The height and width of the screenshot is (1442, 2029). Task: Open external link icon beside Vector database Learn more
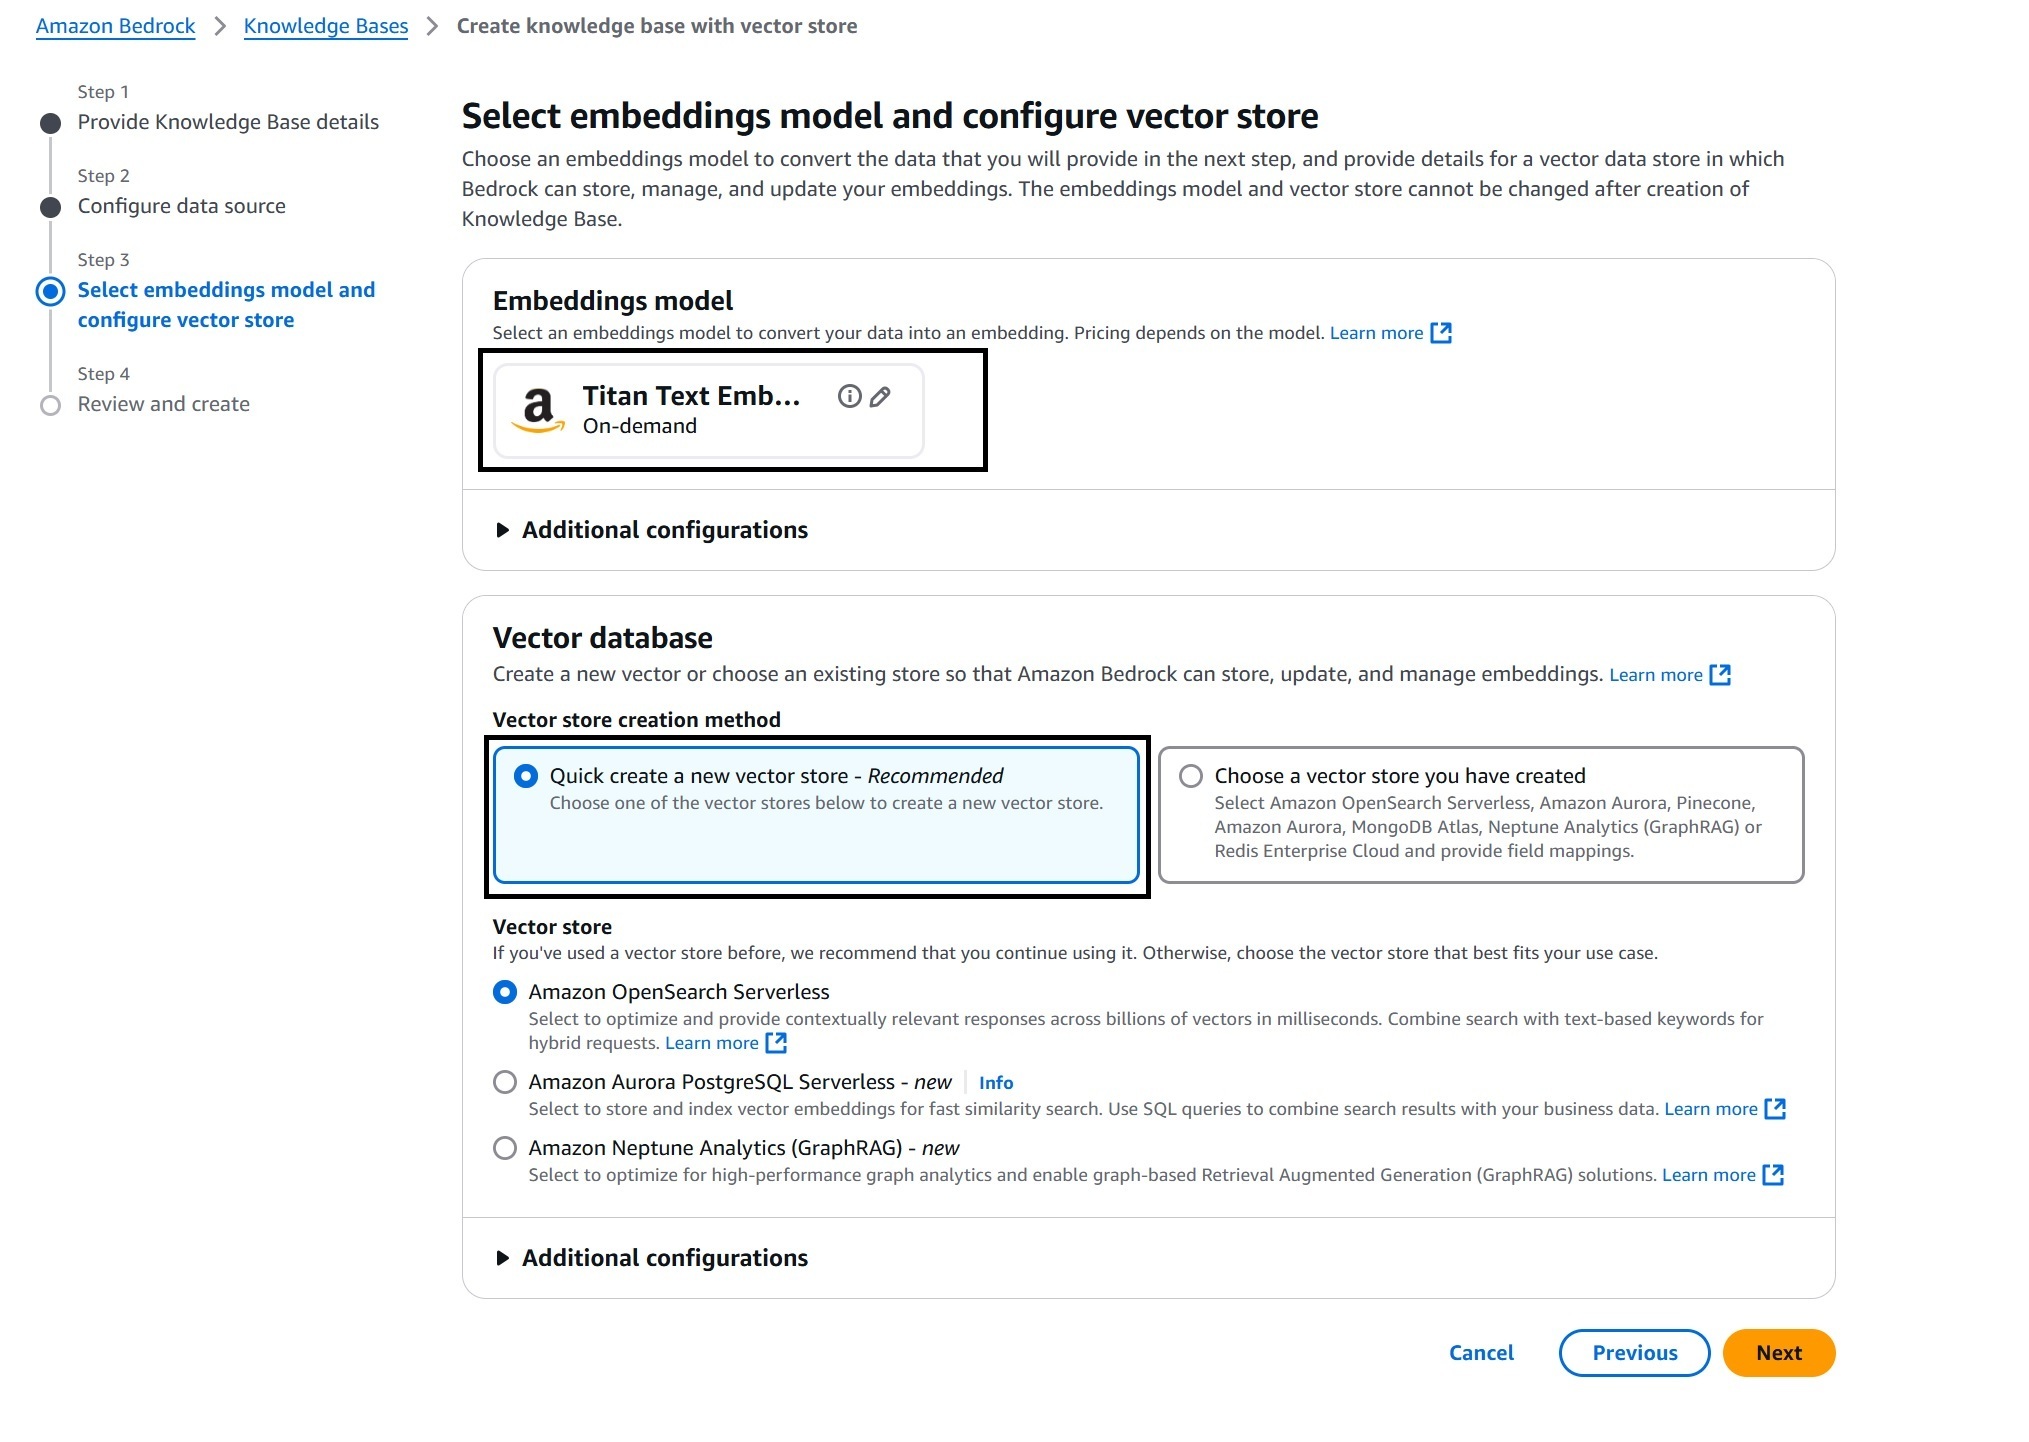click(1720, 675)
